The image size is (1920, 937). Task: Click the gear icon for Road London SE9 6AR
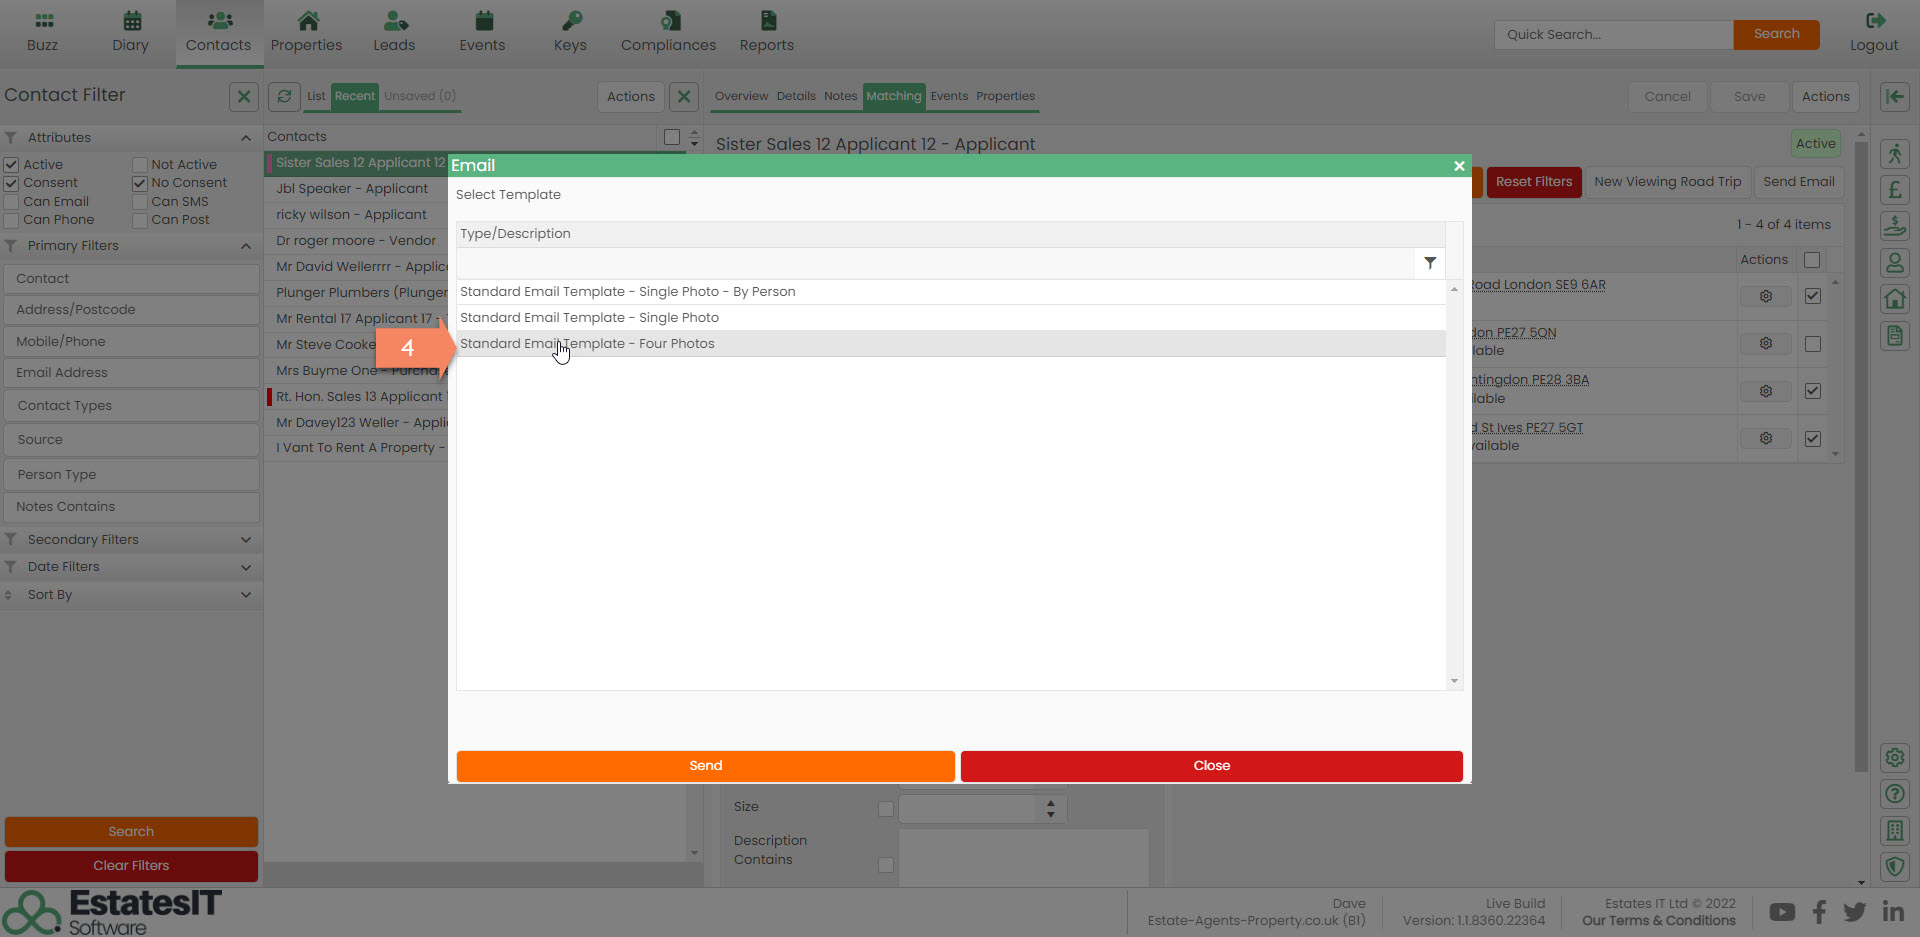pyautogui.click(x=1766, y=297)
